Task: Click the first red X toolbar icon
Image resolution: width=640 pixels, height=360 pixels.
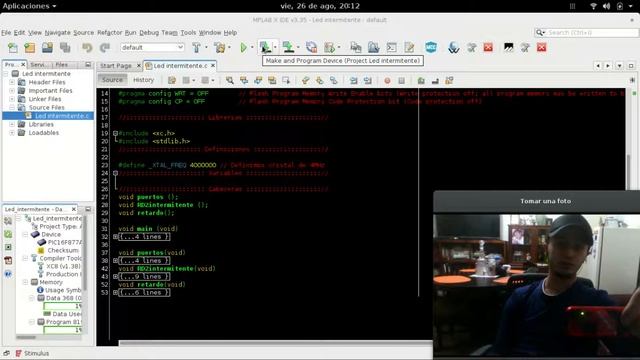Action: (x=488, y=47)
